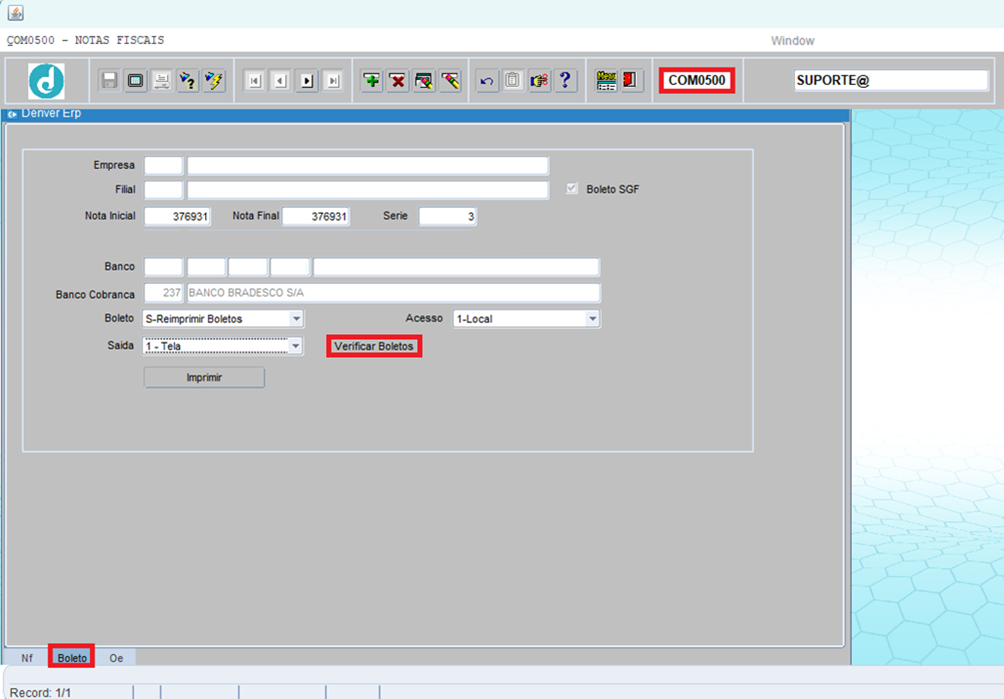The image size is (1004, 699).
Task: Click the Empresa code input field
Action: 163,165
